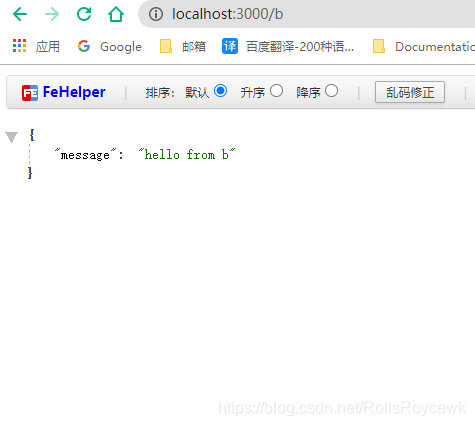Go back with the browser back arrow
Image resolution: width=475 pixels, height=426 pixels.
[x=20, y=14]
